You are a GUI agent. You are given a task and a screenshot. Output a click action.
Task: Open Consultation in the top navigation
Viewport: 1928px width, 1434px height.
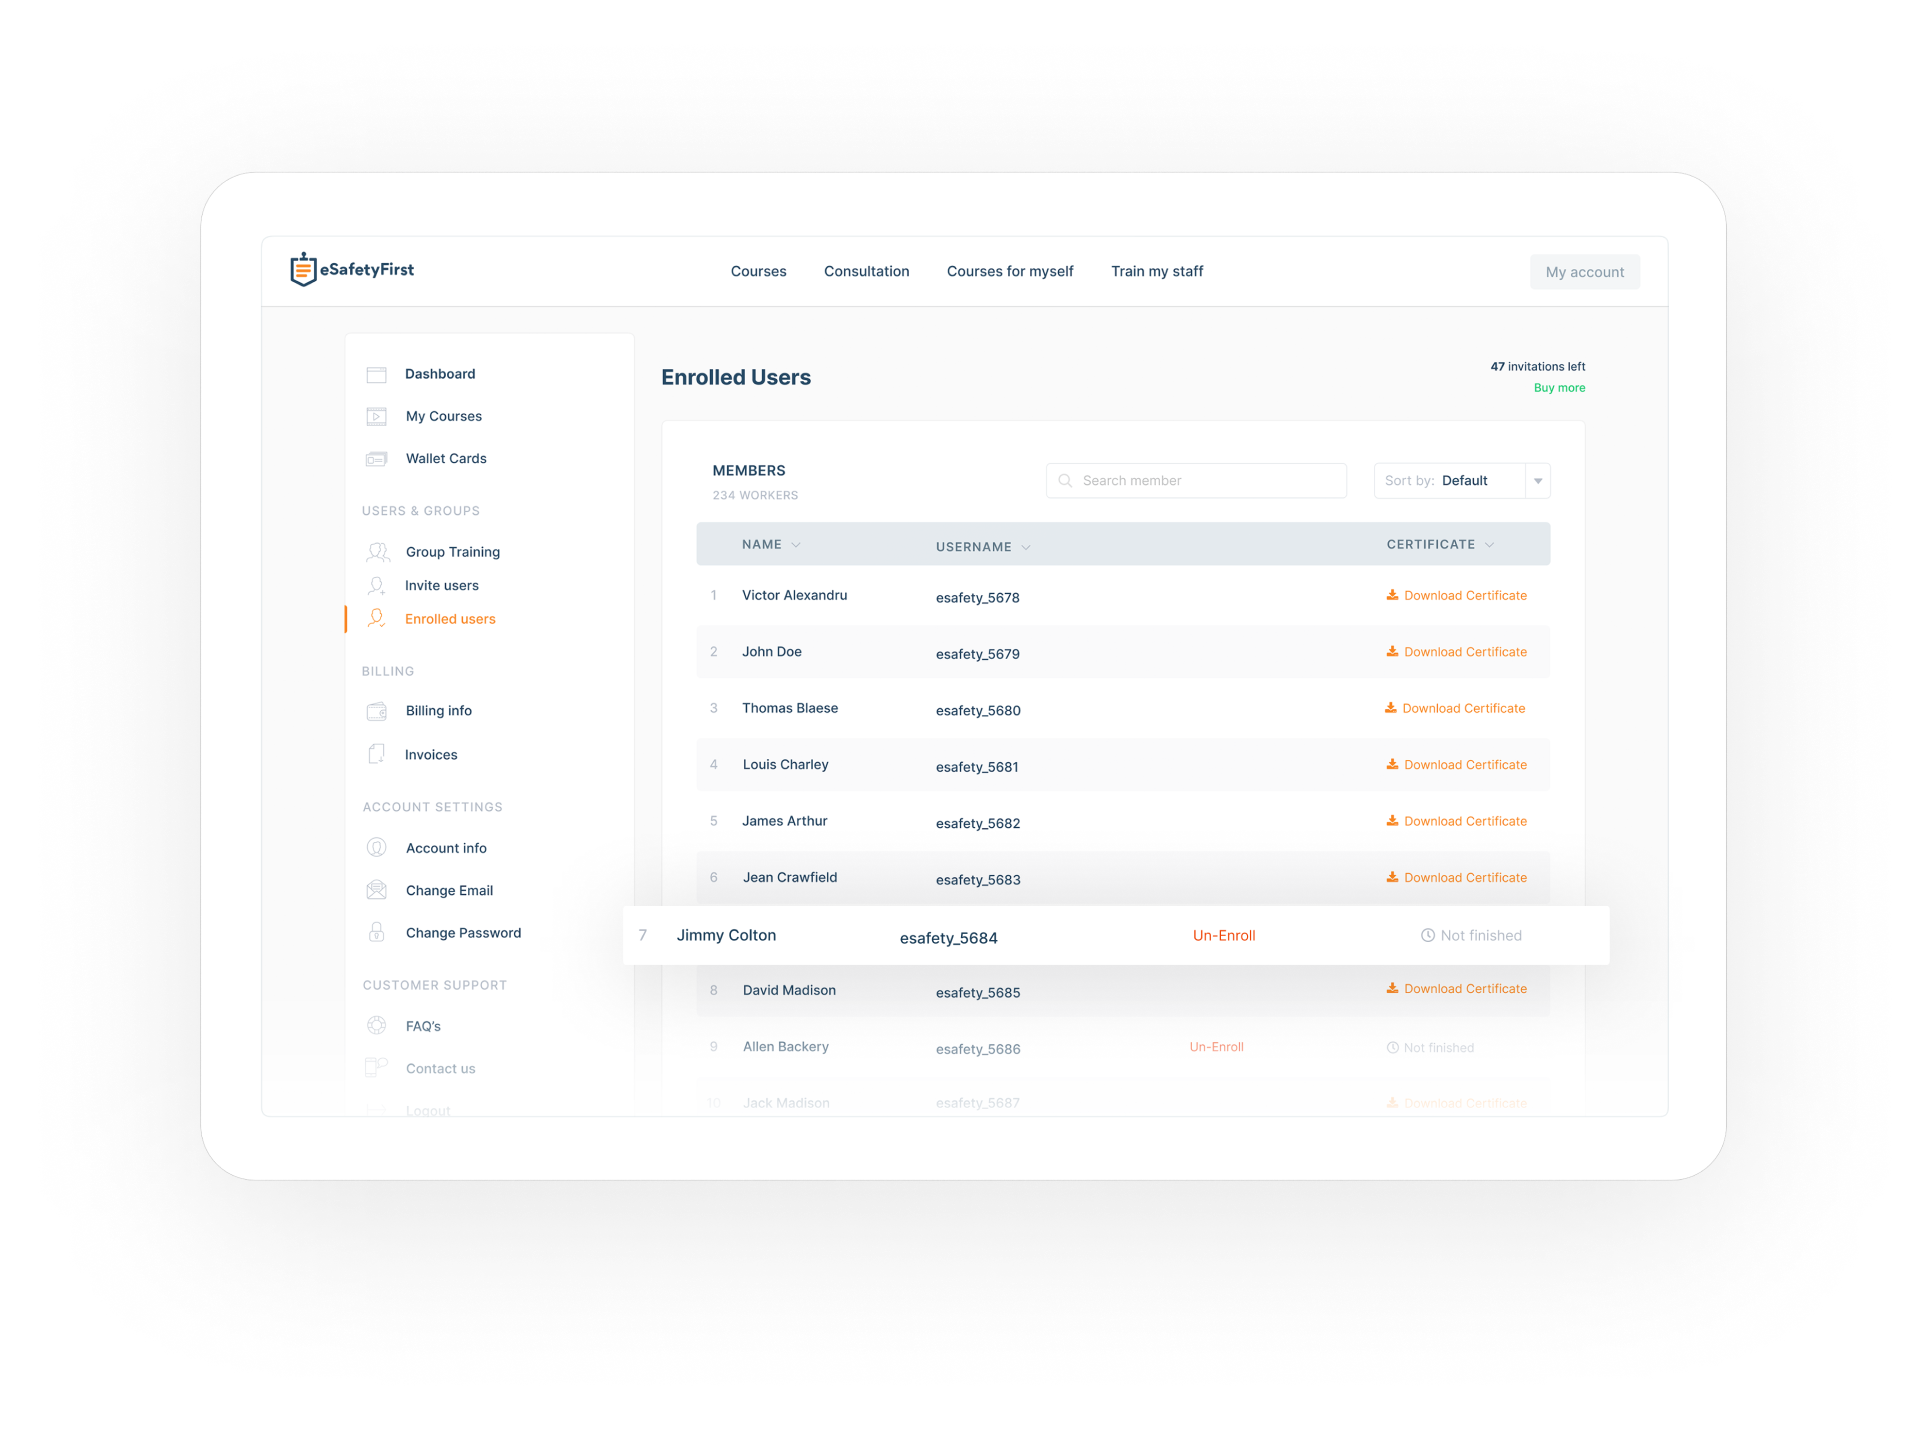point(867,272)
